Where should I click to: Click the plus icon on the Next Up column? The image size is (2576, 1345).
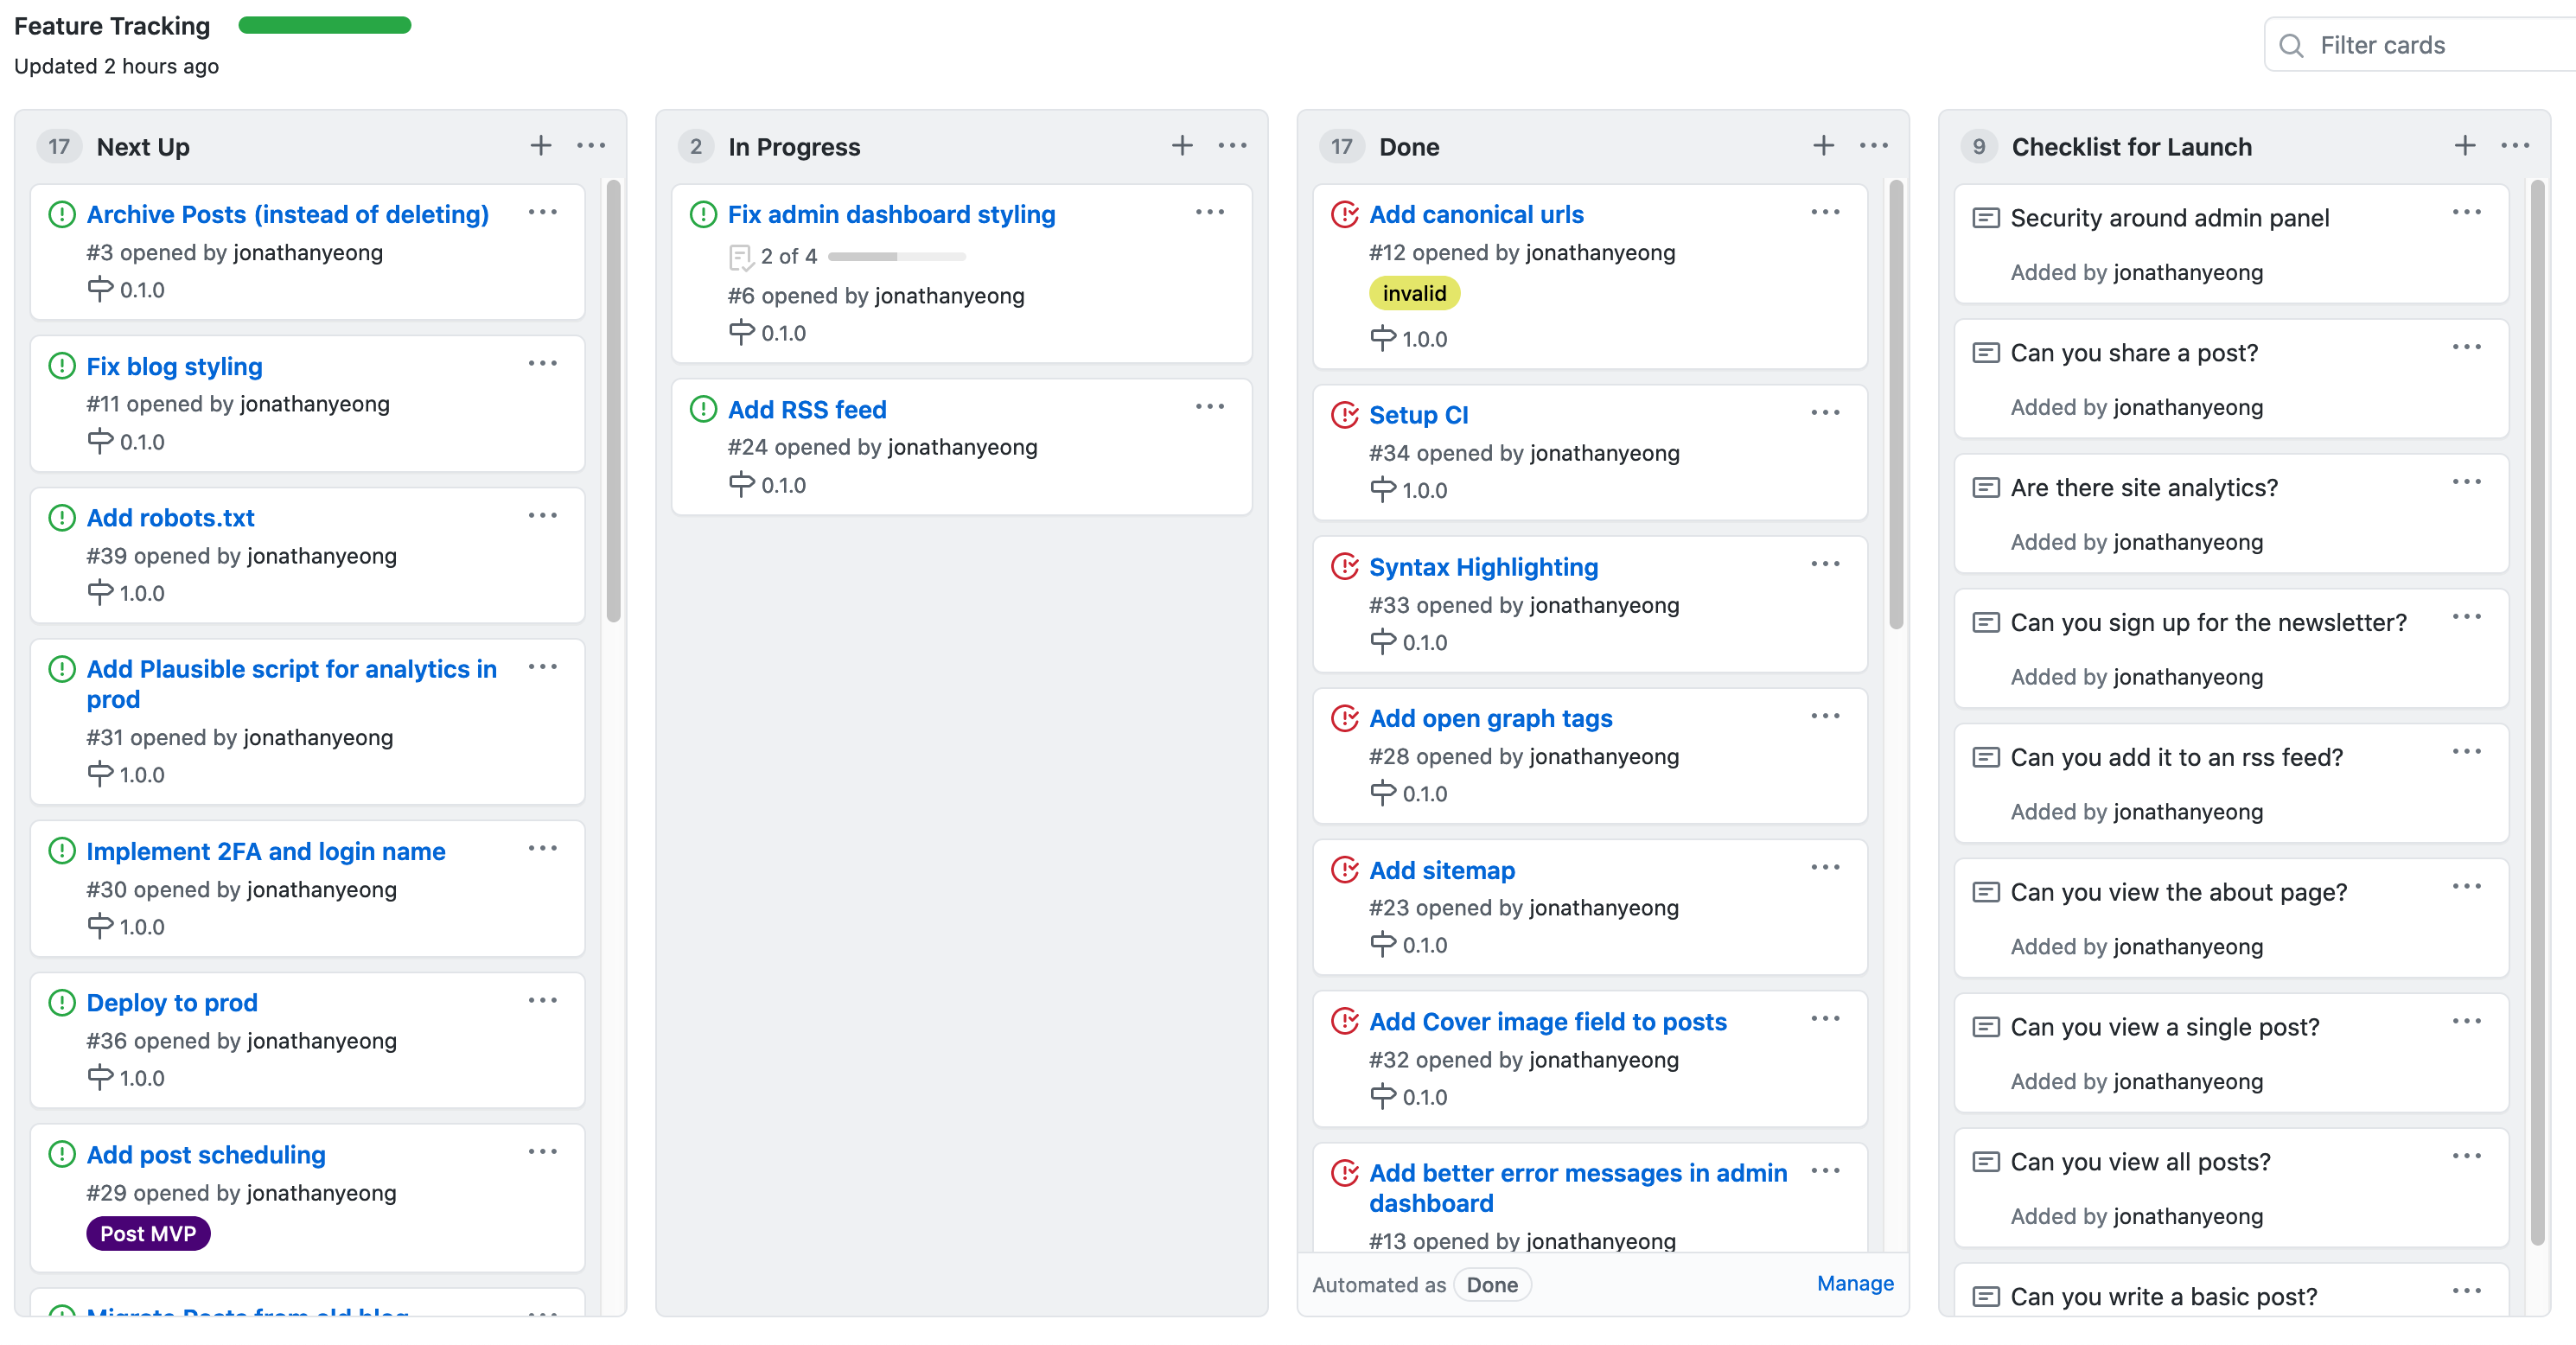coord(540,145)
